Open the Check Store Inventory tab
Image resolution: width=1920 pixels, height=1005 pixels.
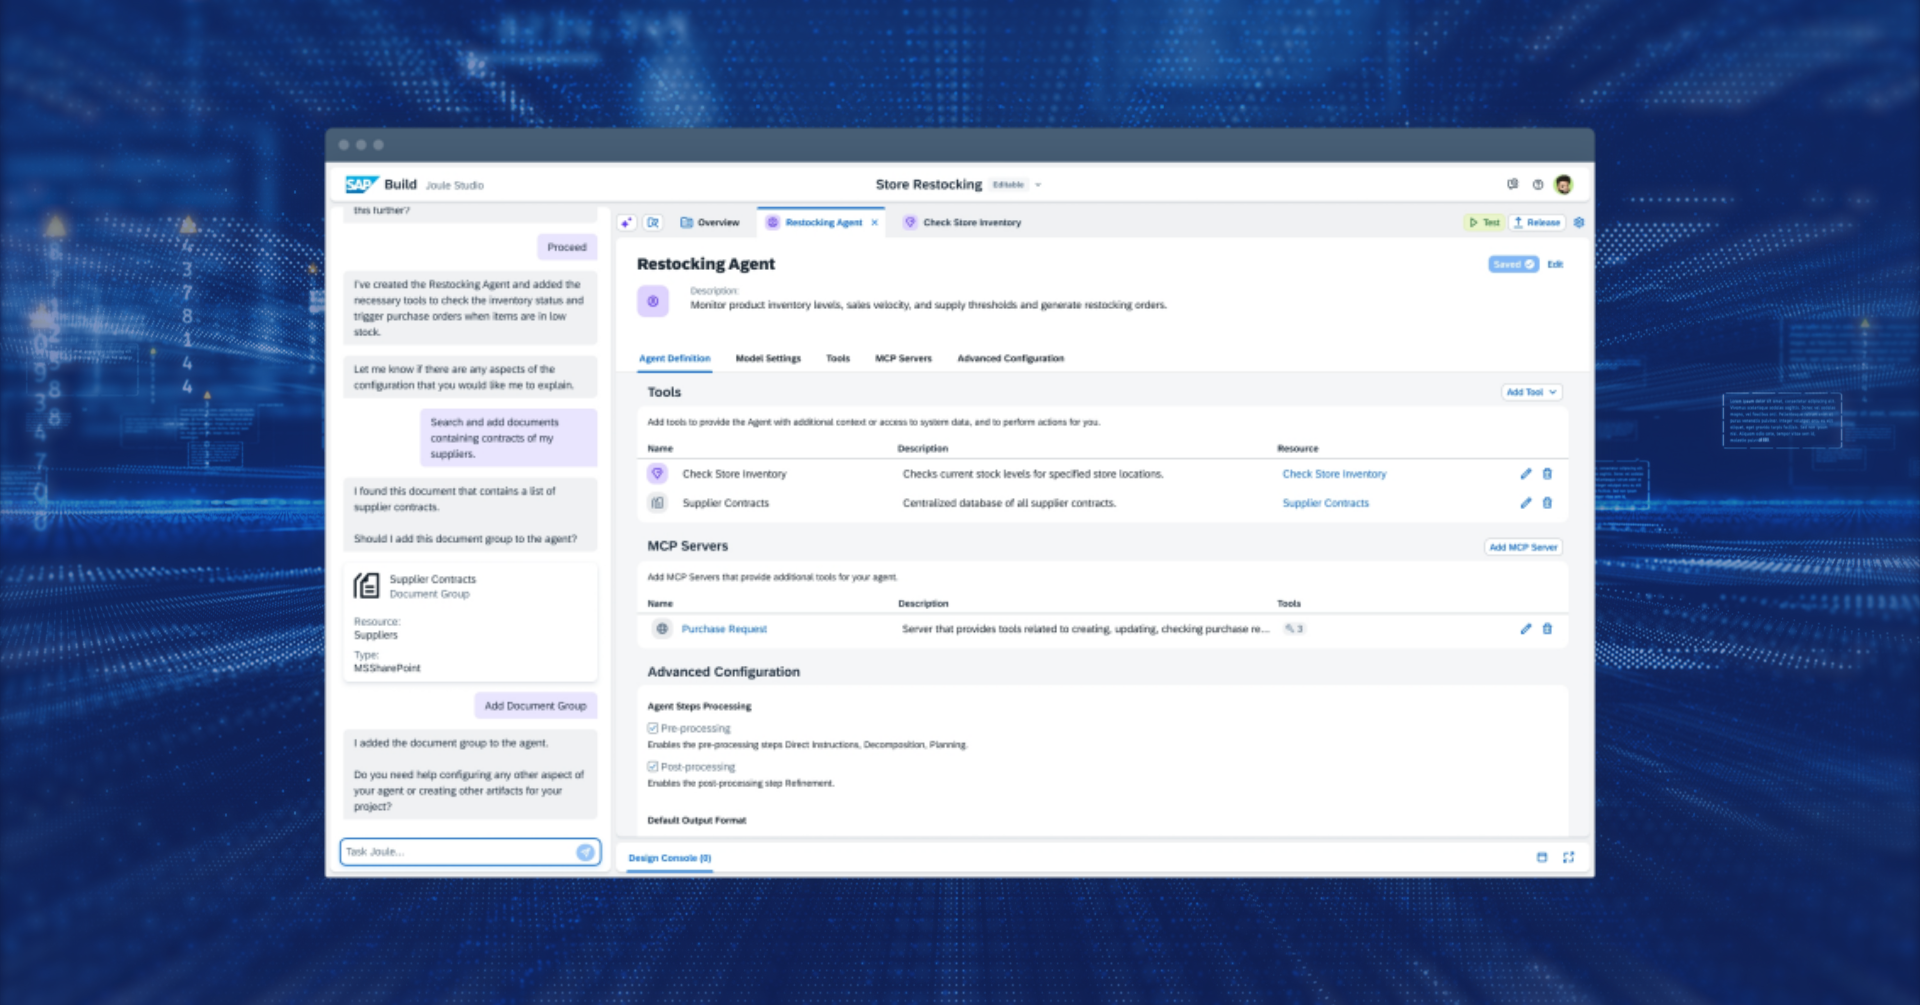coord(962,222)
